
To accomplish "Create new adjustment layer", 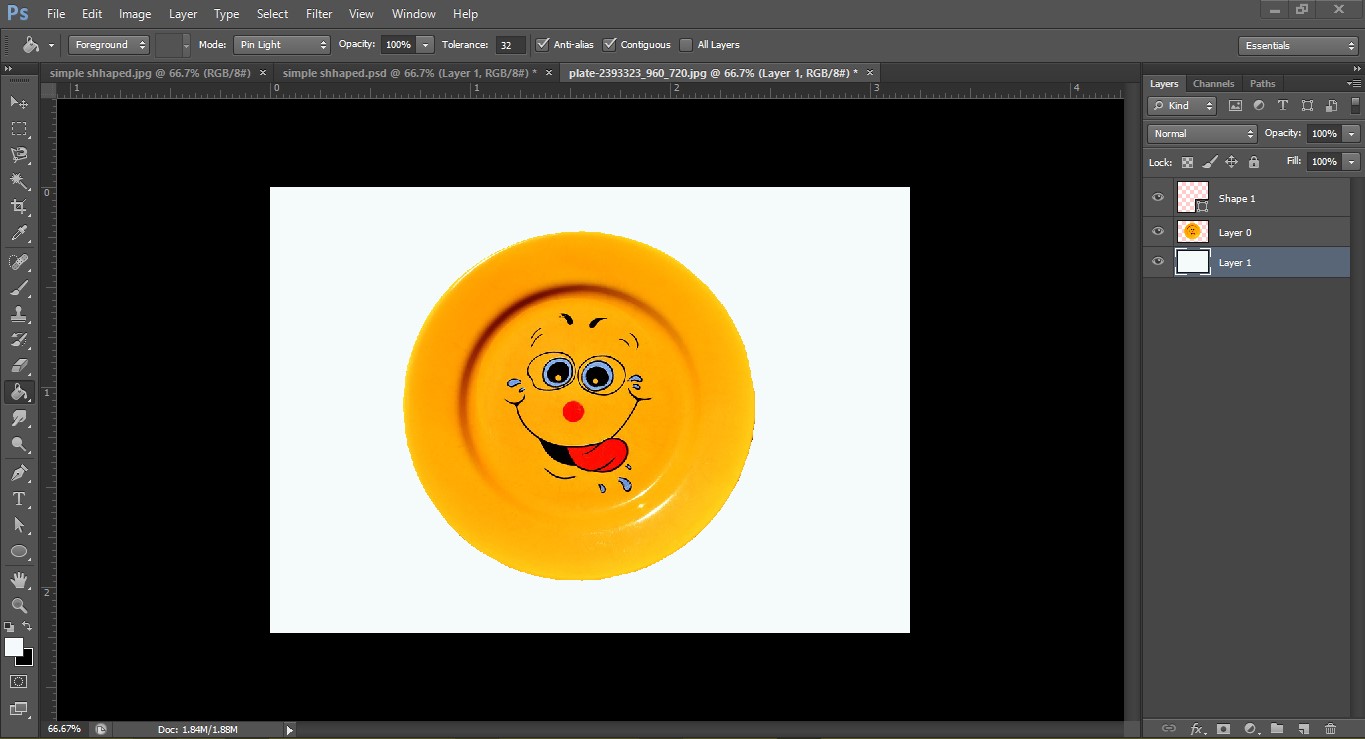I will click(1249, 729).
